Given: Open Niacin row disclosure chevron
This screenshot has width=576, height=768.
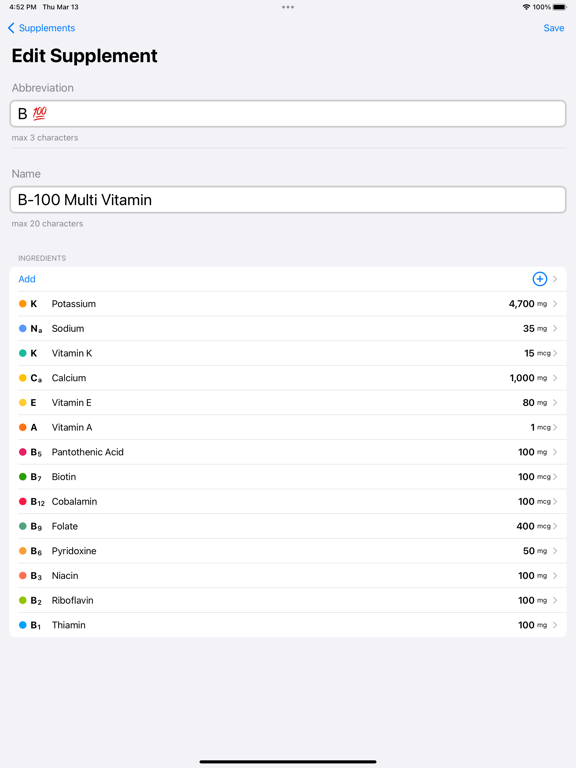Looking at the screenshot, I should 555,576.
